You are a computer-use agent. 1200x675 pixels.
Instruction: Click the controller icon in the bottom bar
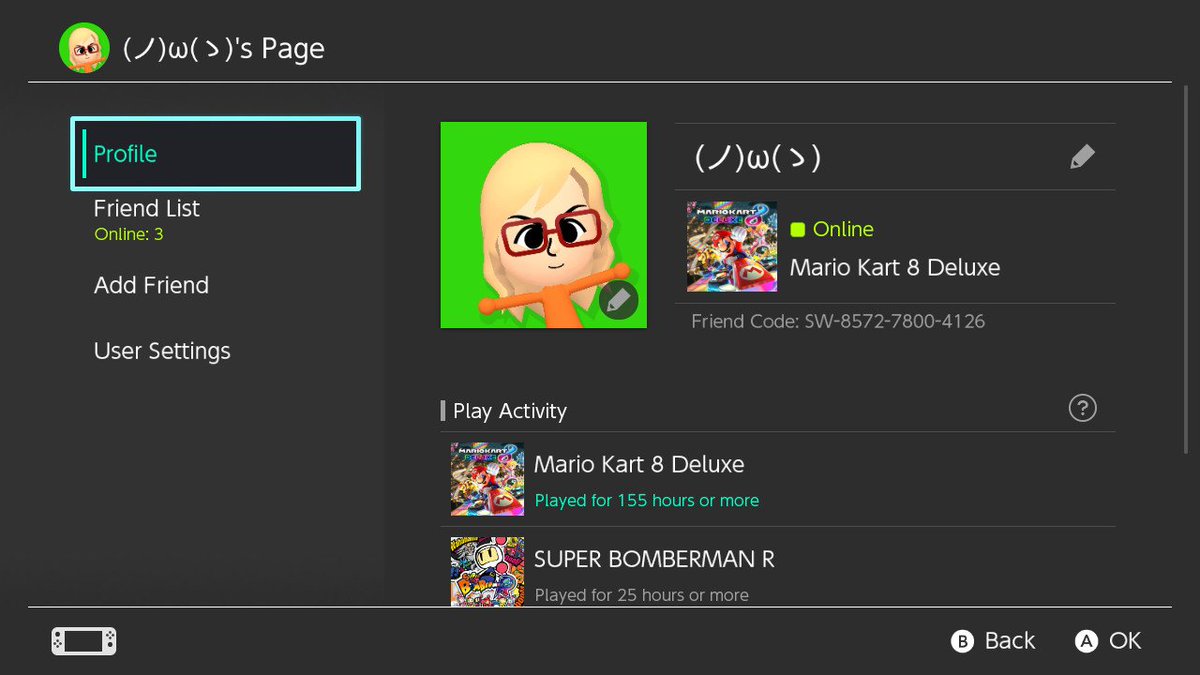click(x=84, y=641)
